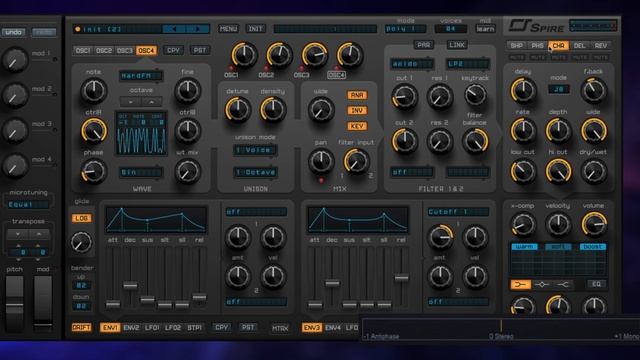640x360 pixels.
Task: Click the rel slider in ENV3 panel
Action: tap(401, 278)
